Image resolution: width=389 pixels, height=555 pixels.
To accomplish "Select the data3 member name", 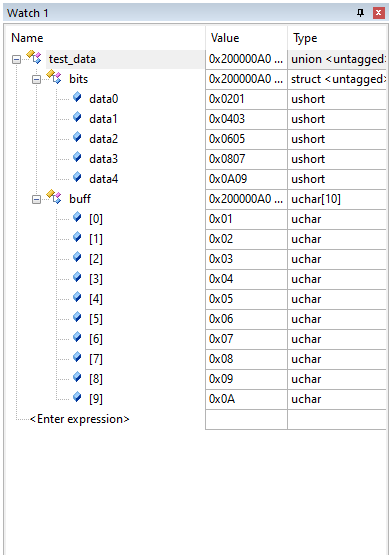I will 104,159.
